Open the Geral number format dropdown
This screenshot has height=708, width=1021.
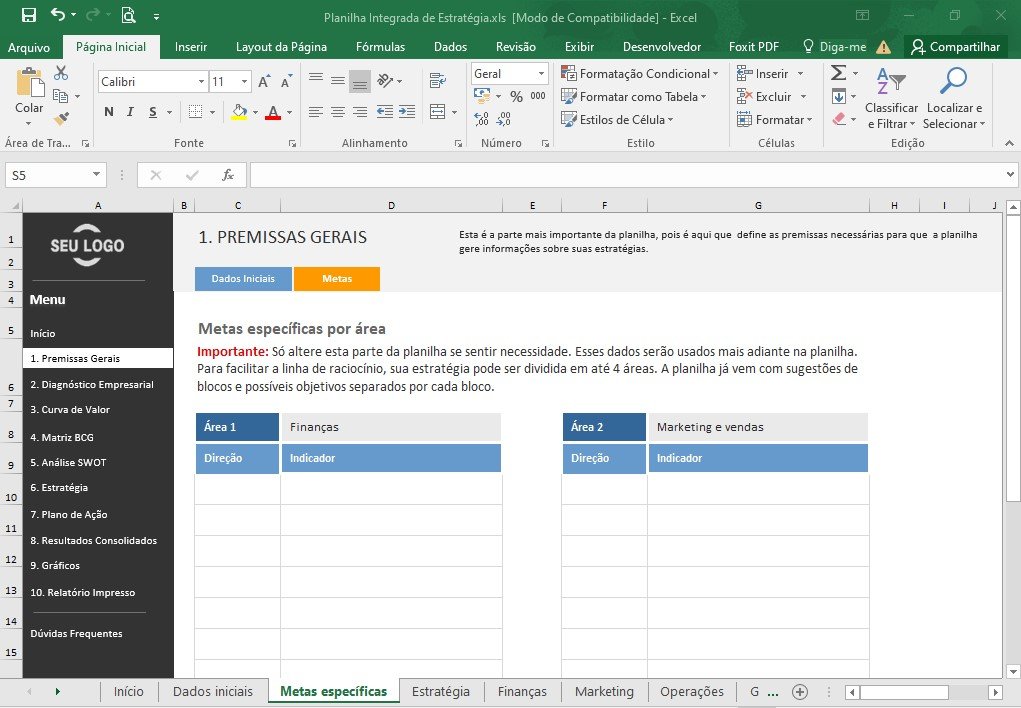pyautogui.click(x=541, y=74)
